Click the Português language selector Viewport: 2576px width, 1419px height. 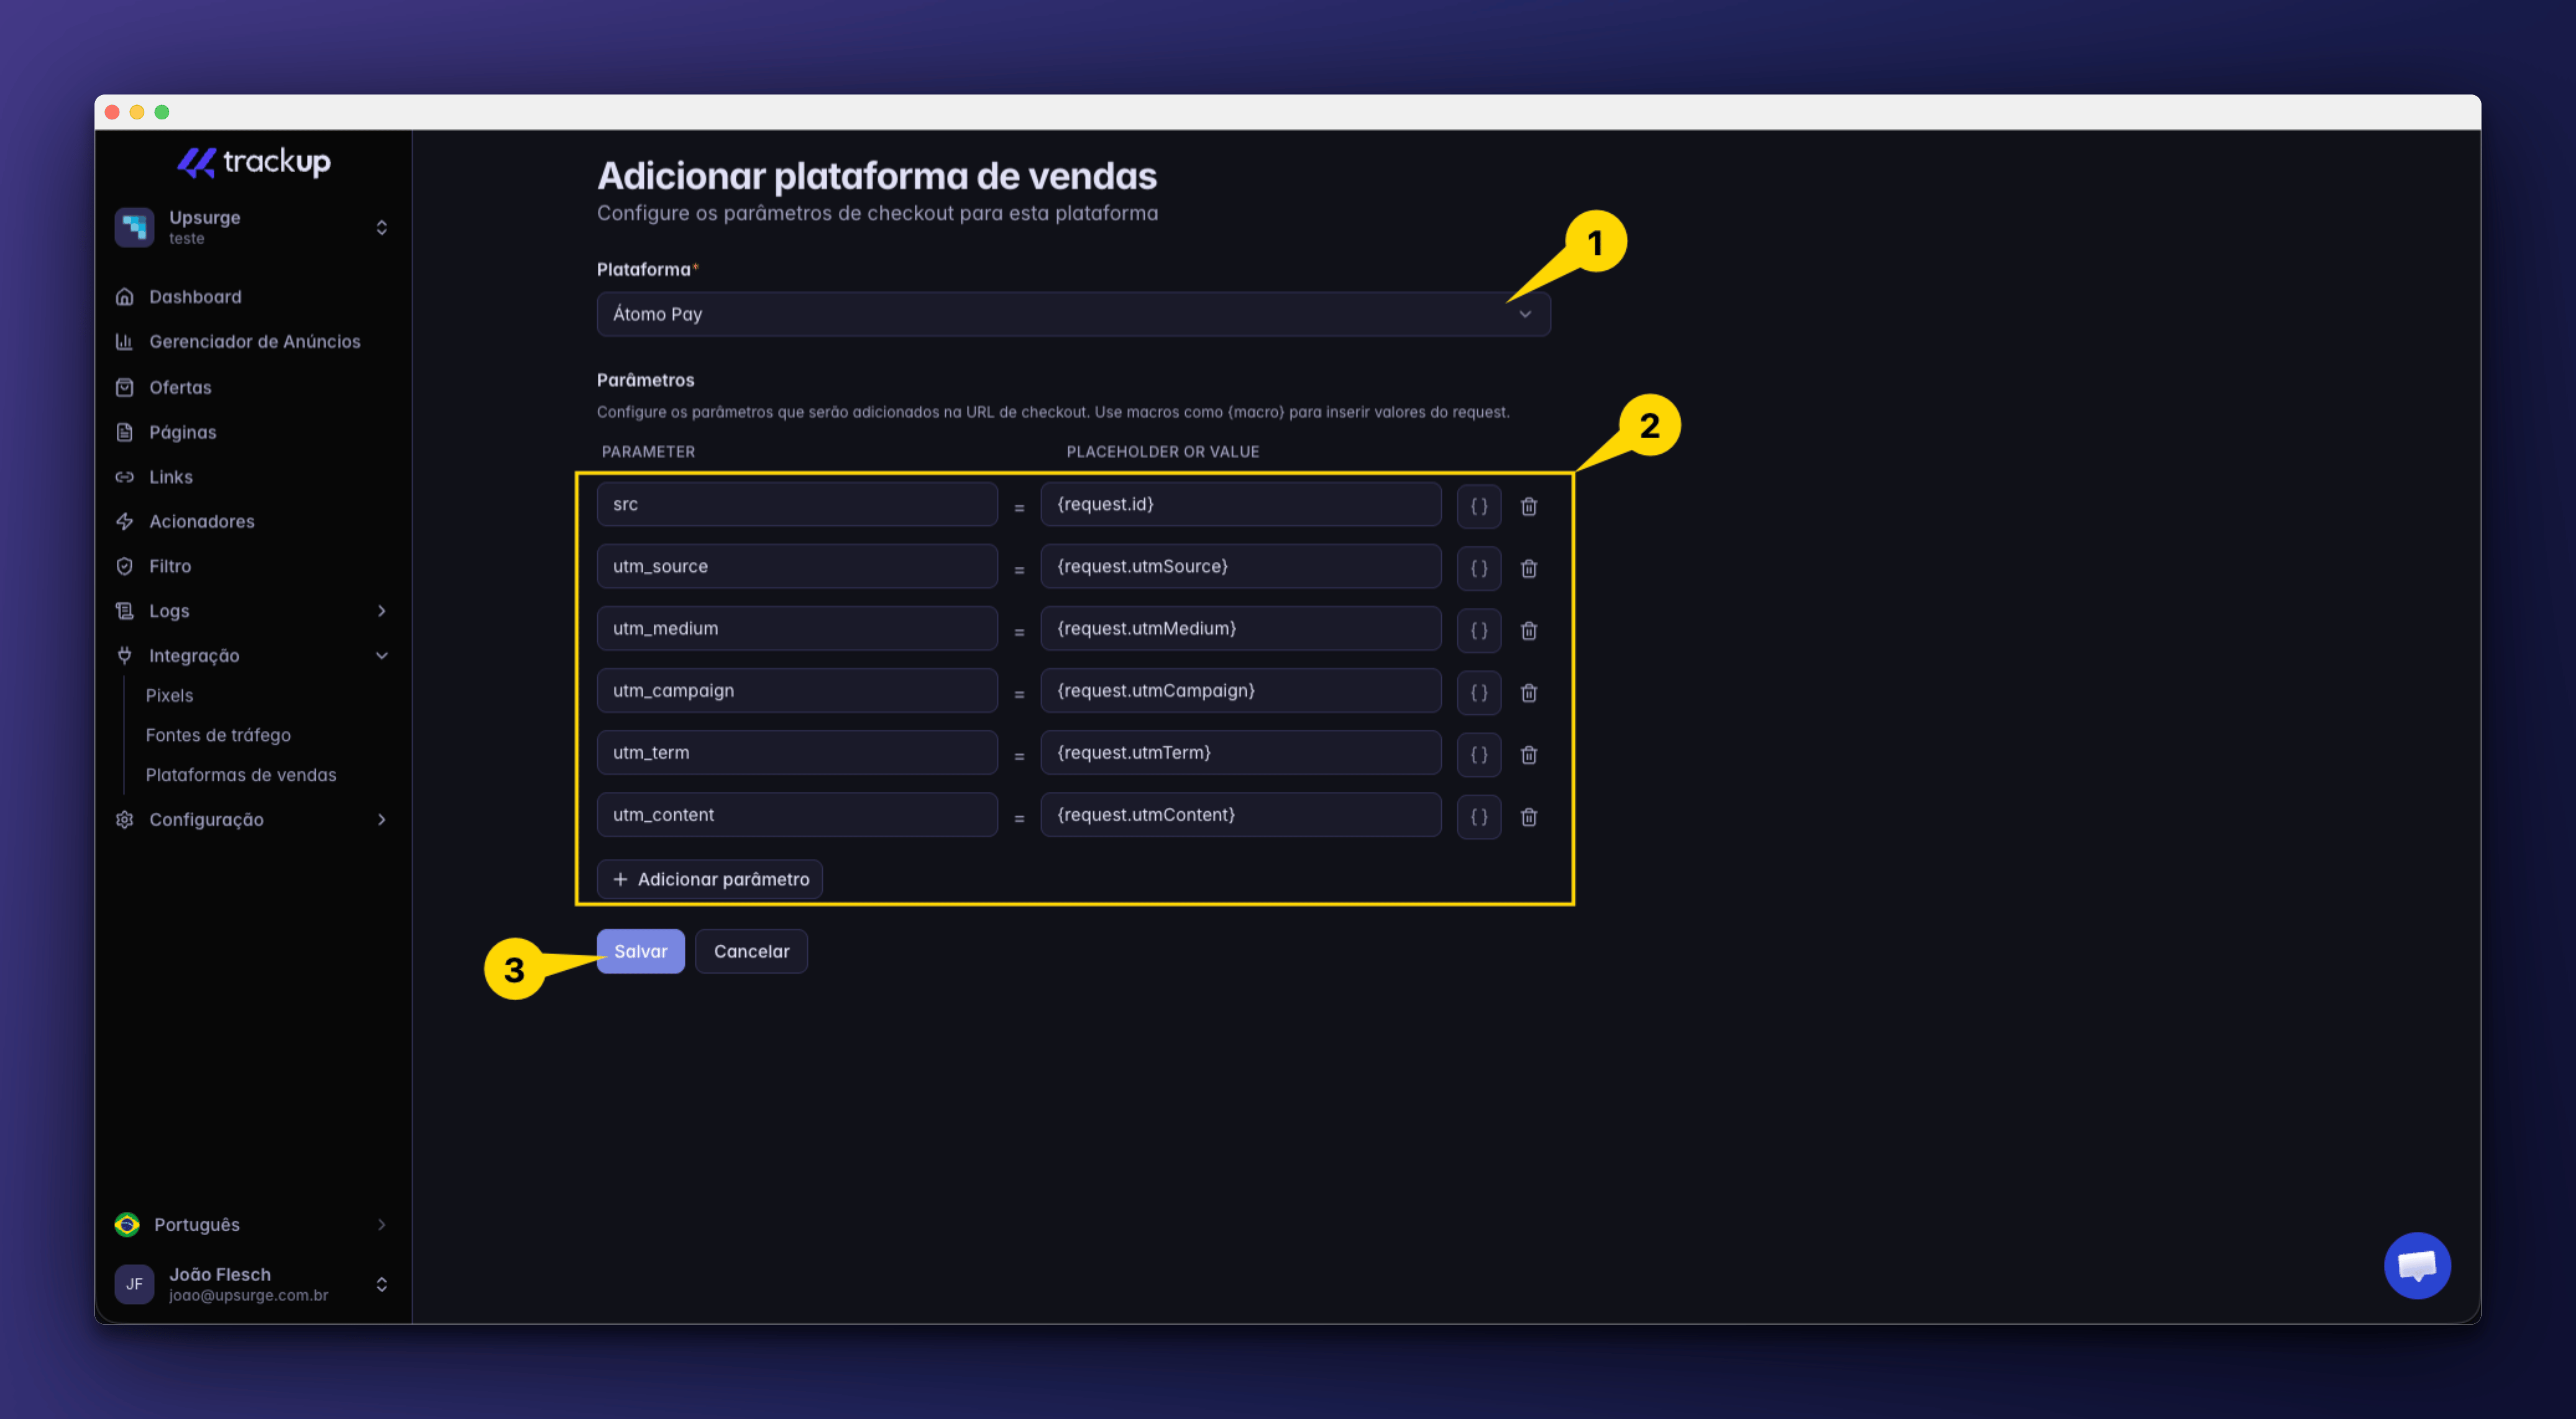click(x=253, y=1225)
